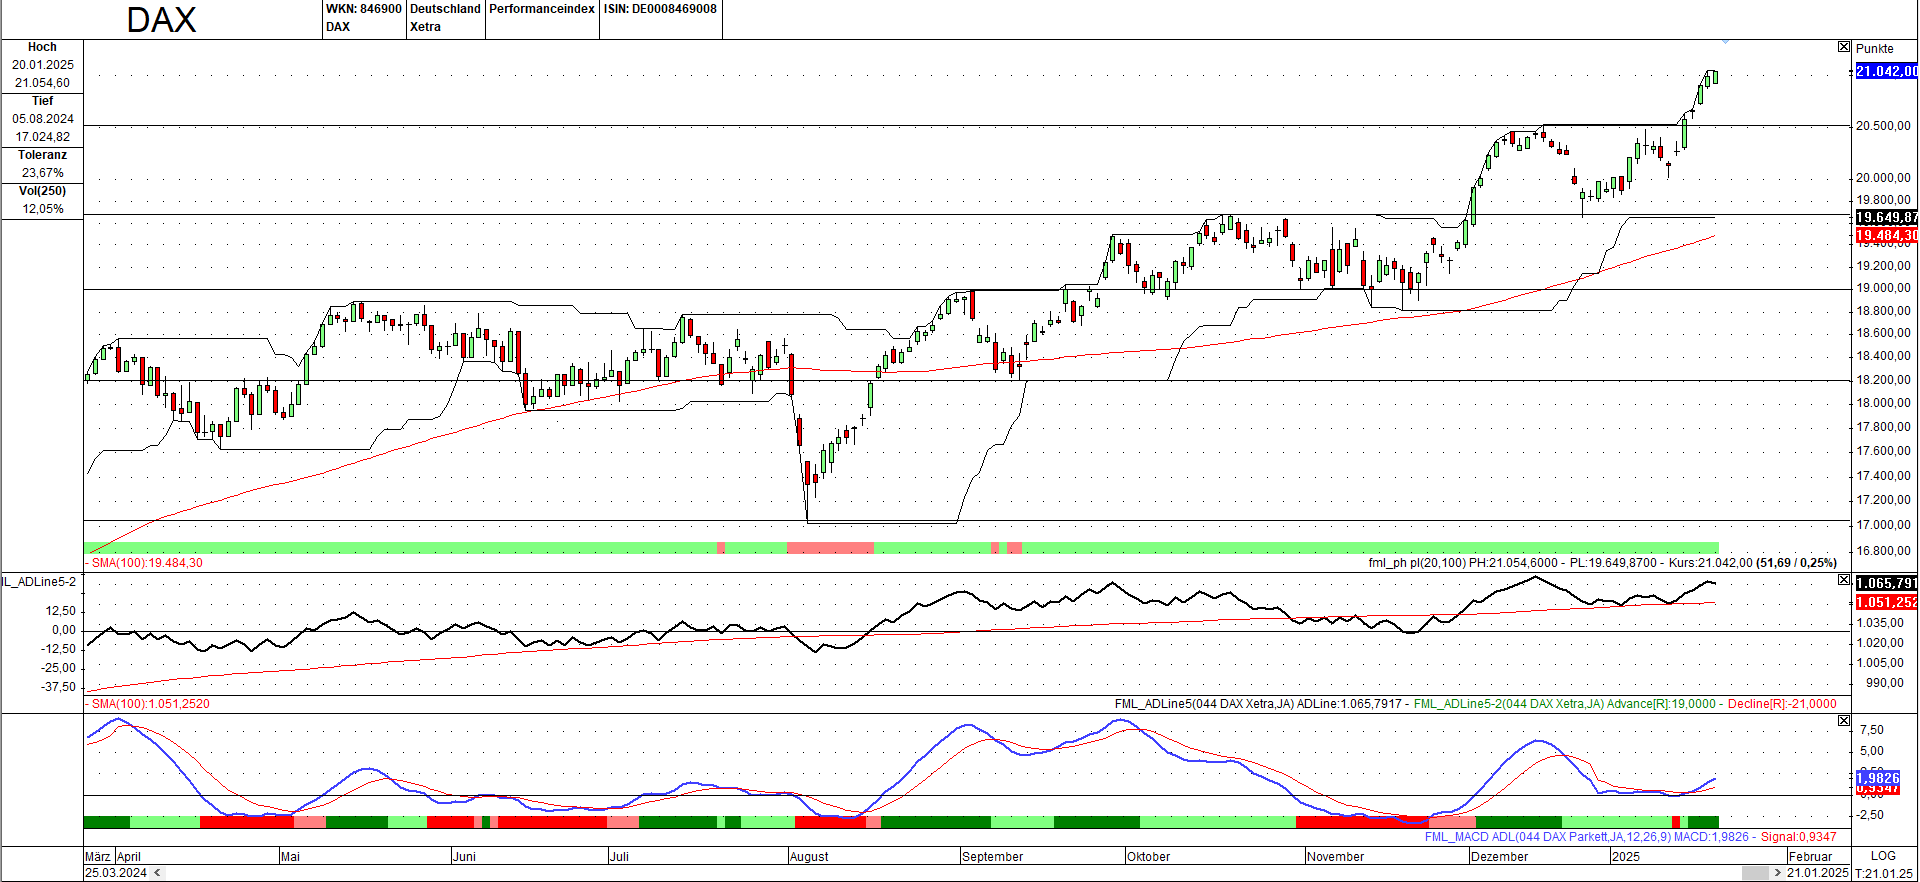Image resolution: width=1920 pixels, height=882 pixels.
Task: Click the timeline scrollbar thumb
Action: 1754,873
